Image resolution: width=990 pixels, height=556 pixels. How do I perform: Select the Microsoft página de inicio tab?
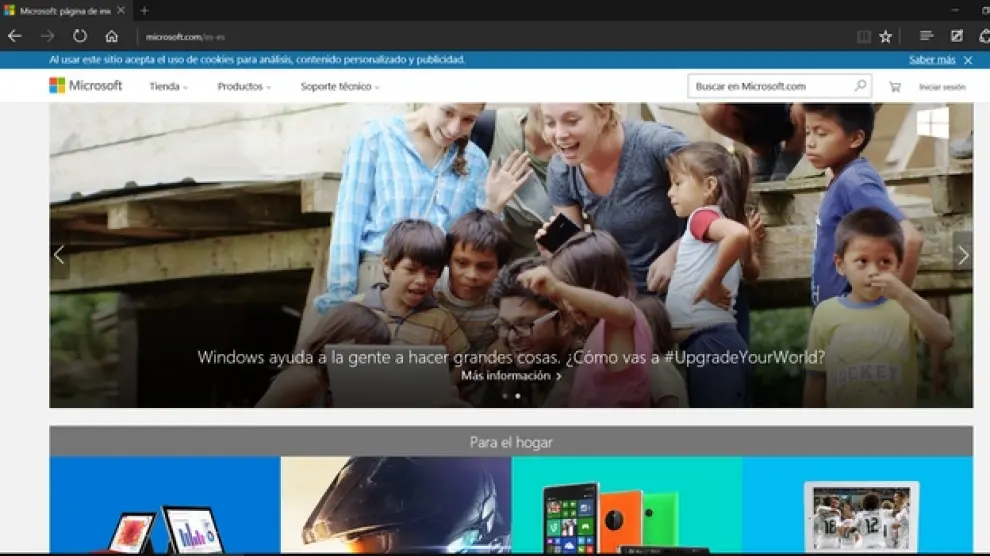tap(64, 10)
